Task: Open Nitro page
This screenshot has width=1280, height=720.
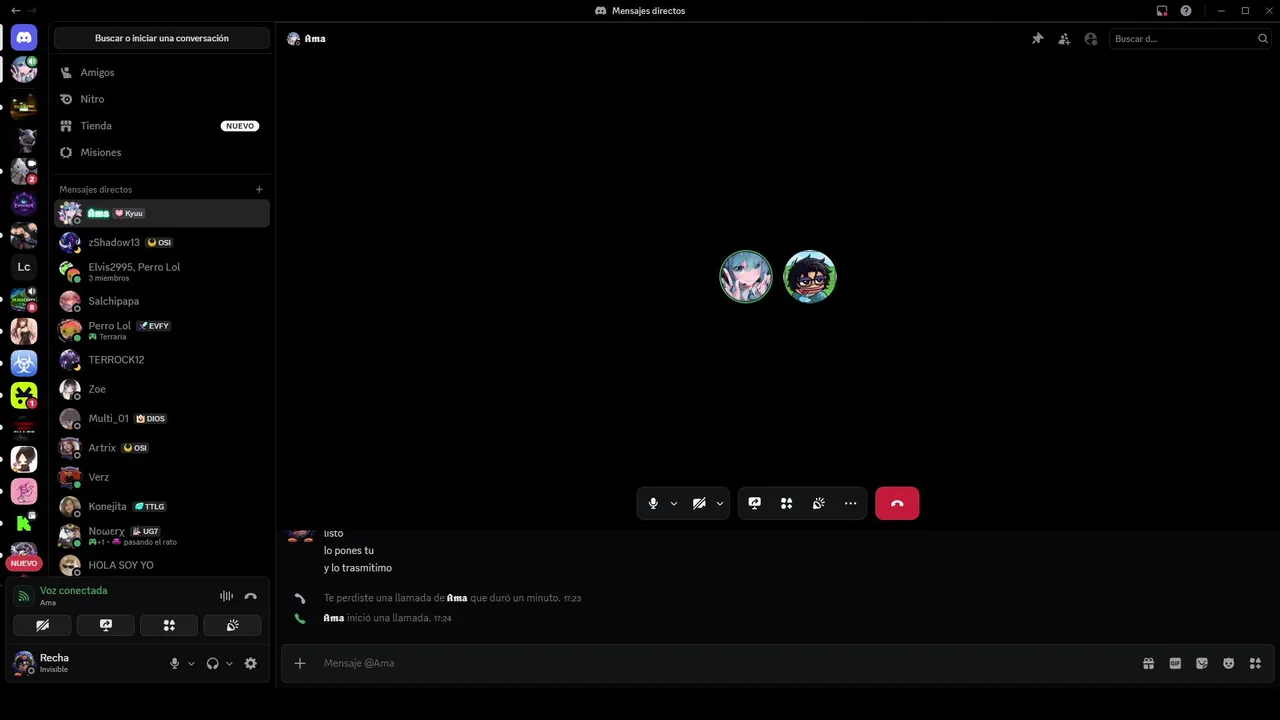Action: point(162,99)
